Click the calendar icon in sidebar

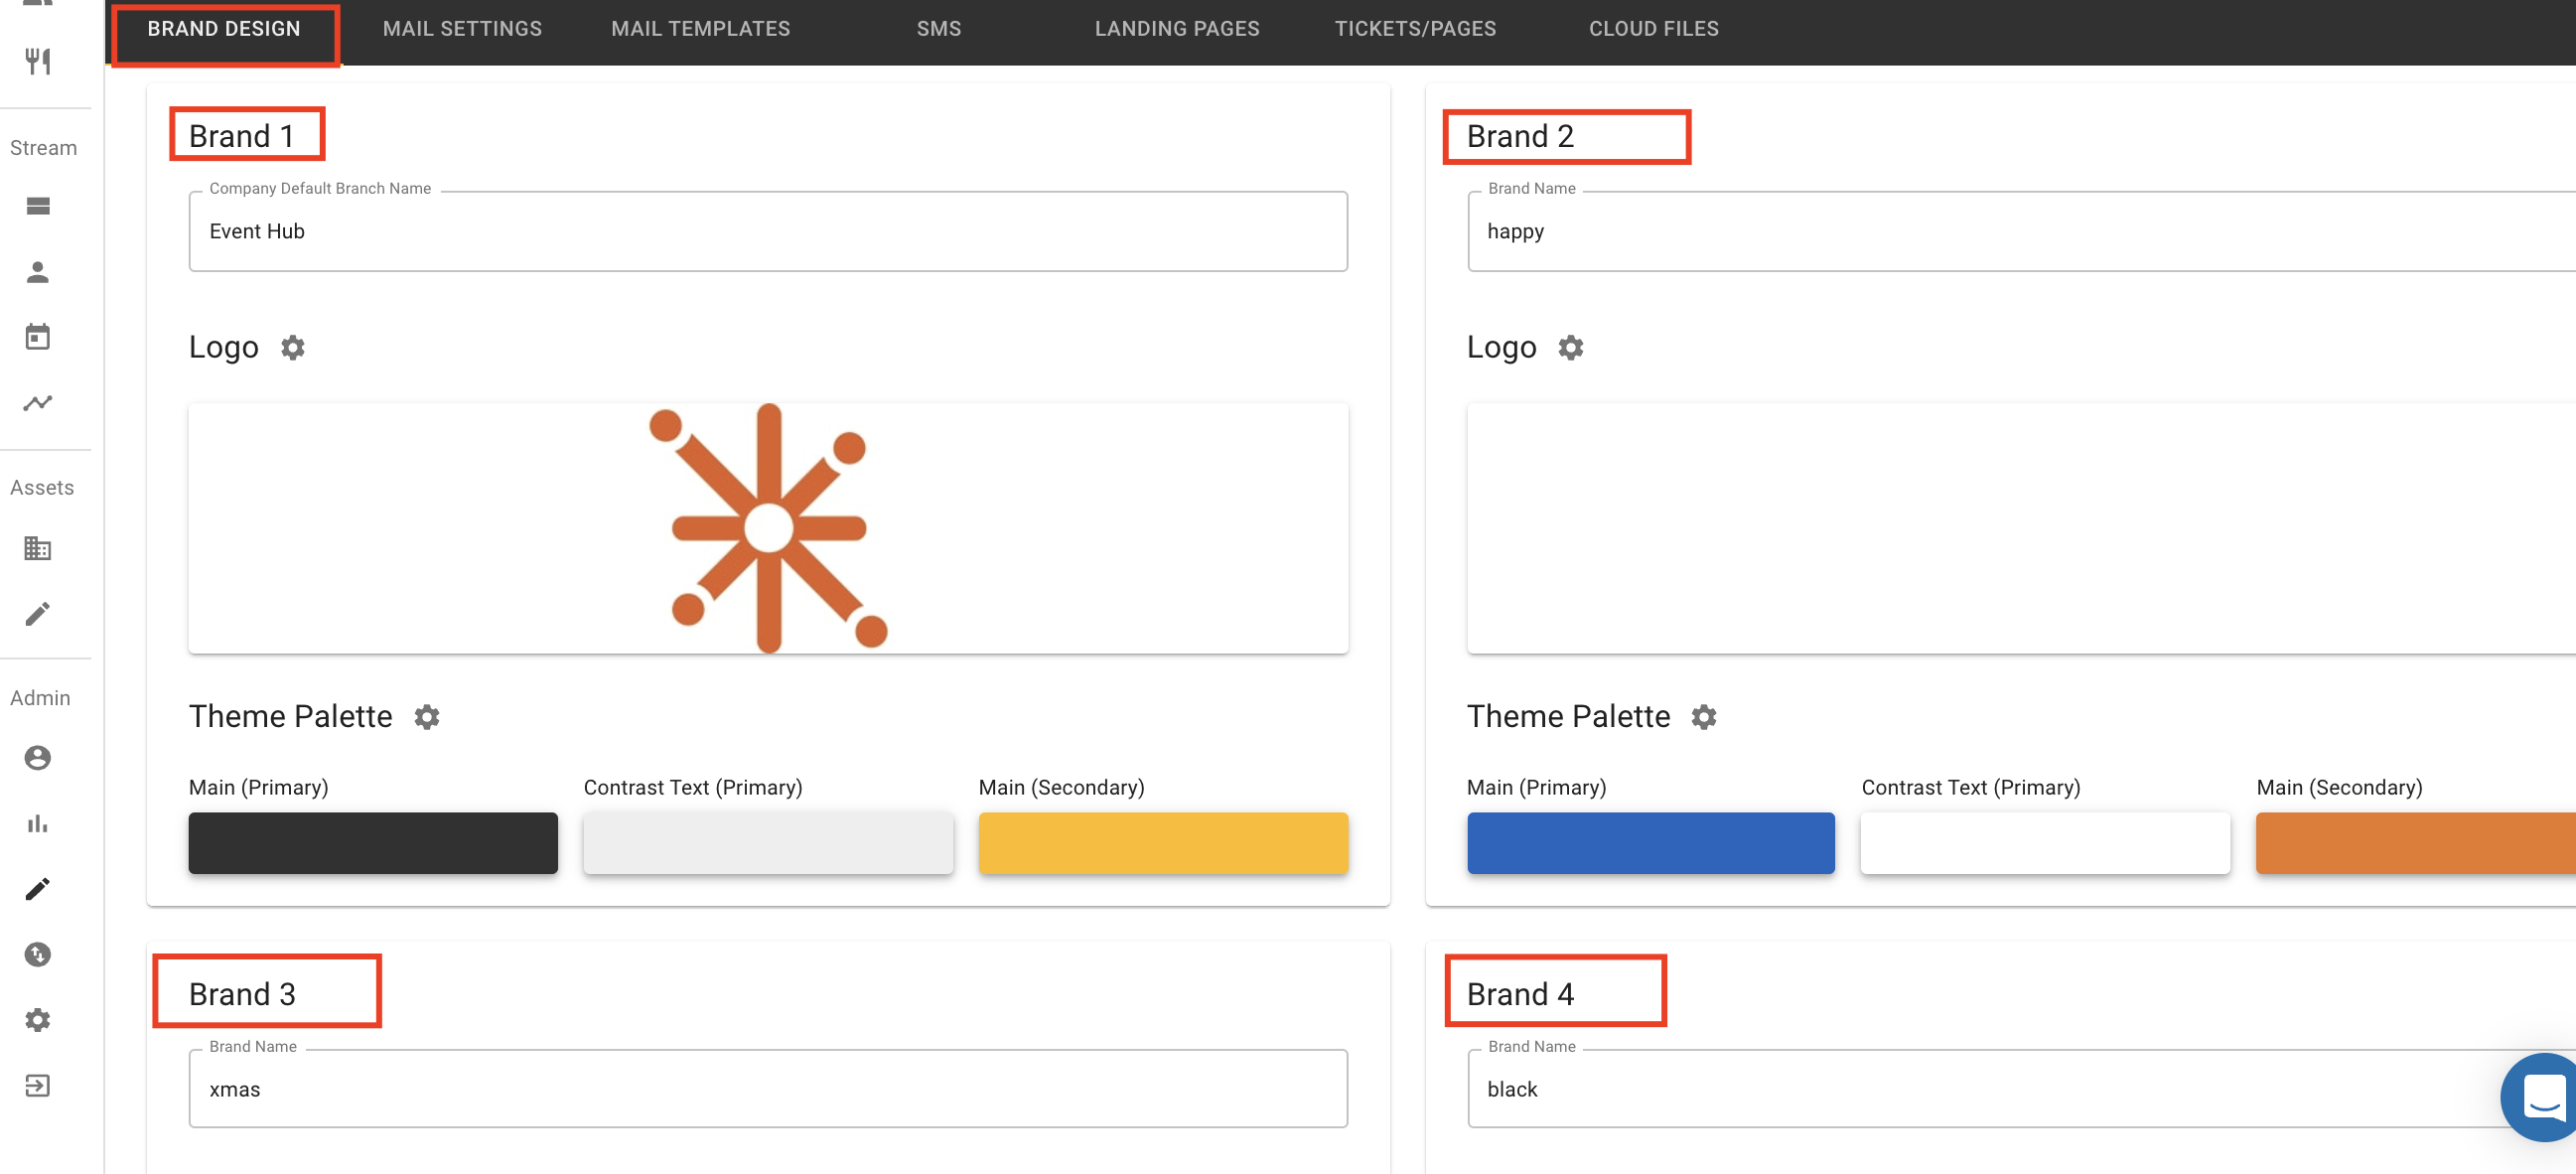click(38, 337)
